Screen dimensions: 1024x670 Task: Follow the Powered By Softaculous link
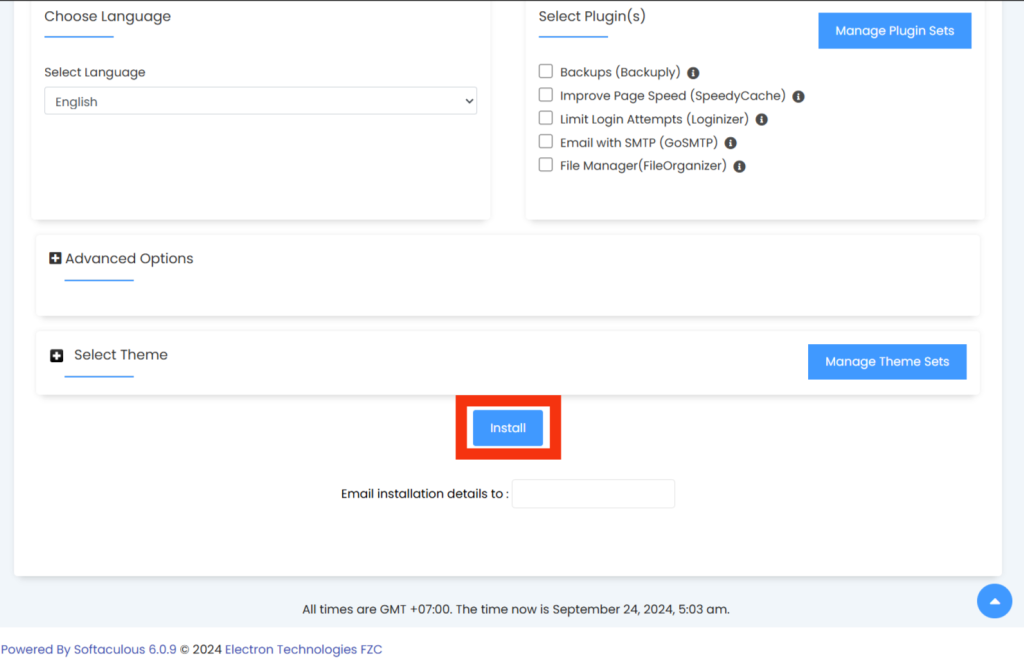coord(88,649)
